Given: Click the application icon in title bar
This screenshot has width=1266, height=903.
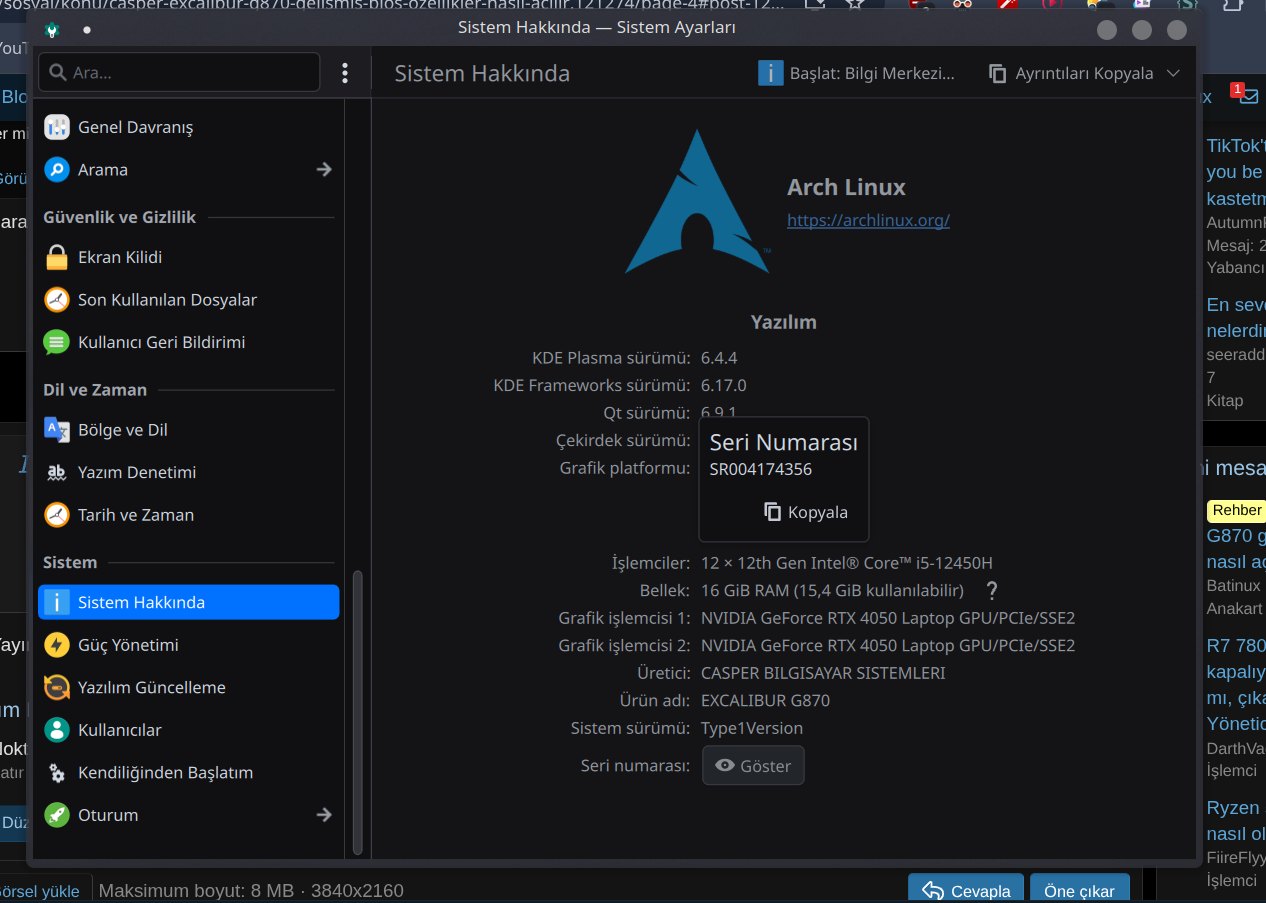Looking at the screenshot, I should (x=52, y=29).
